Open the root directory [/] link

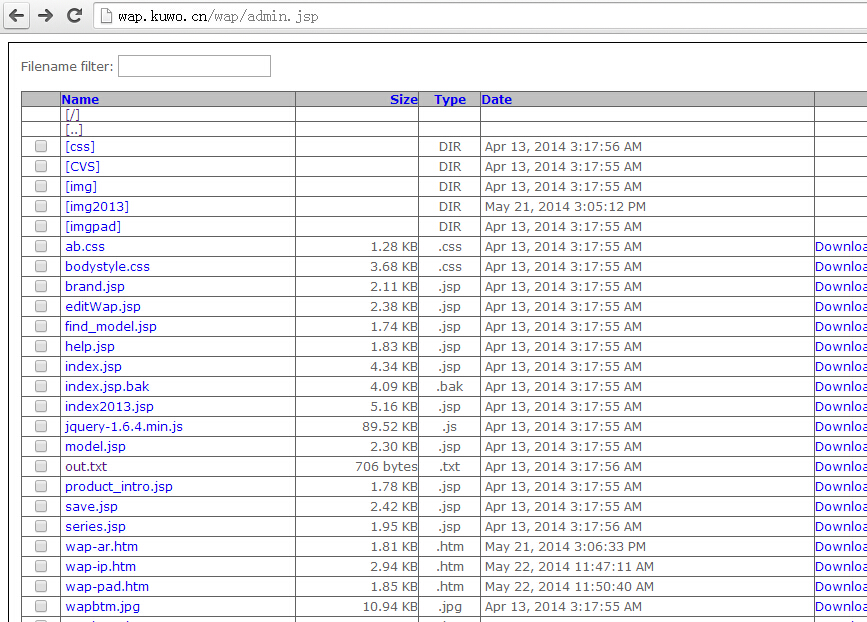[72, 114]
